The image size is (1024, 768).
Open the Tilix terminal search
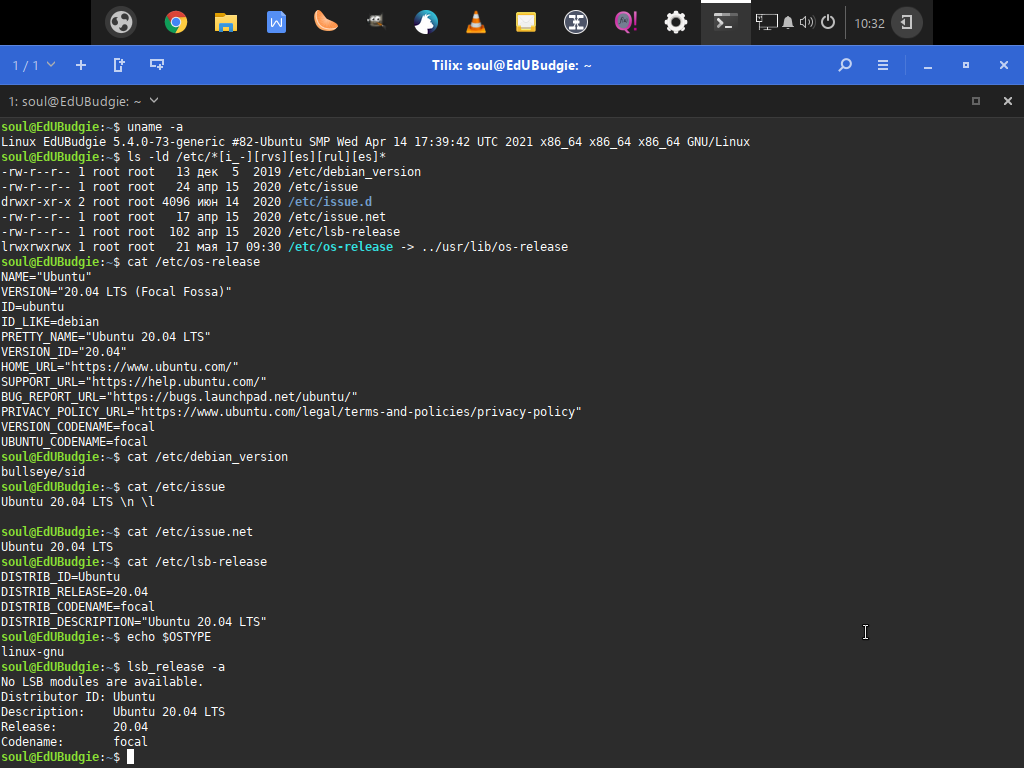845,65
